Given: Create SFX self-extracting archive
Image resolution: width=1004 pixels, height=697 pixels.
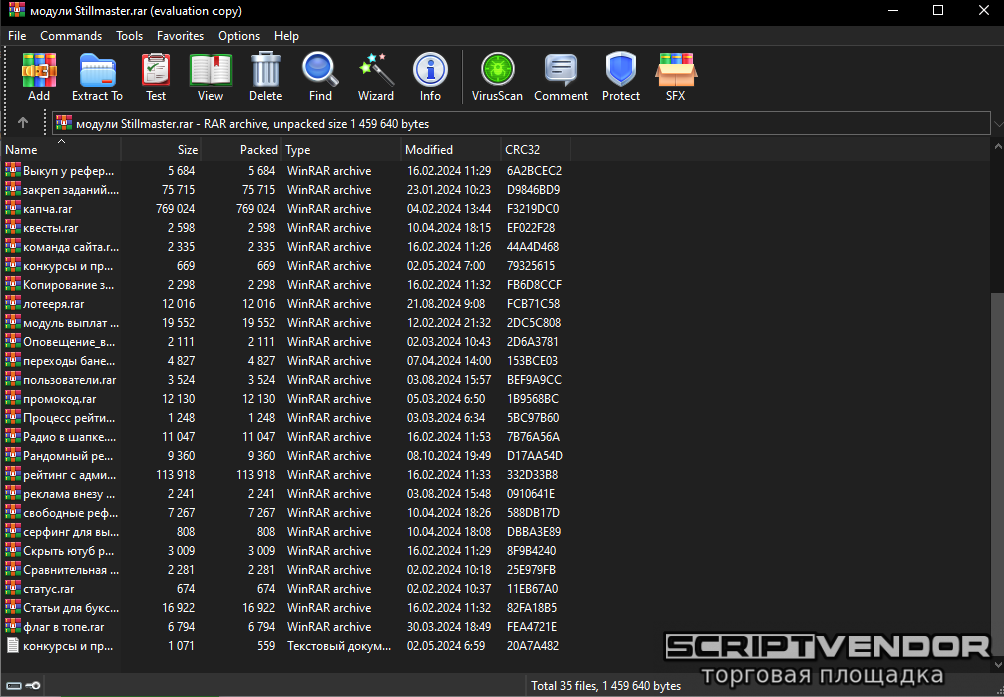Looking at the screenshot, I should click(676, 77).
